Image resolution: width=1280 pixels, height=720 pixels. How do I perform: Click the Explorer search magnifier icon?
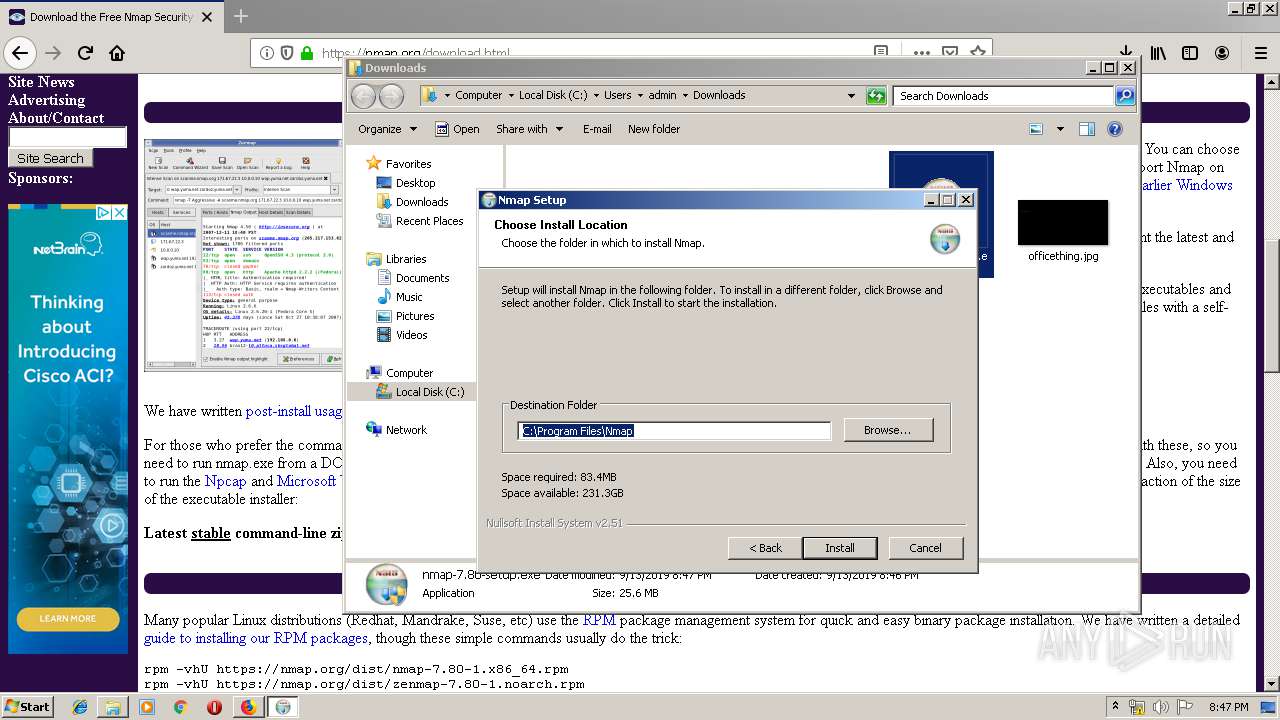coord(1125,96)
